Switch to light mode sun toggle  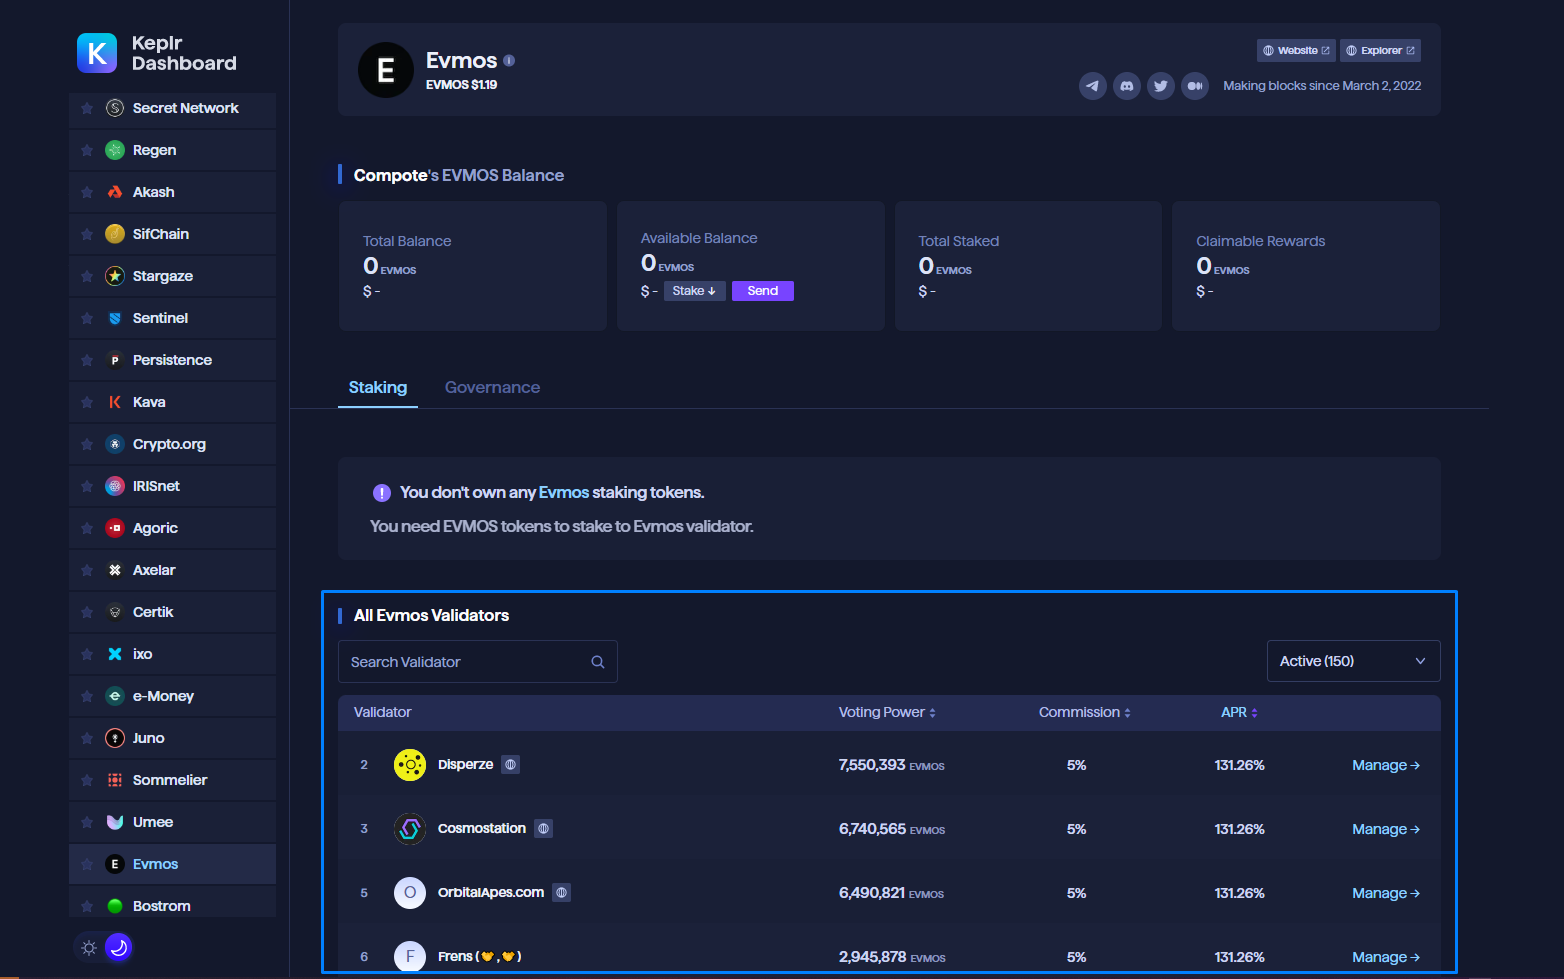89,947
